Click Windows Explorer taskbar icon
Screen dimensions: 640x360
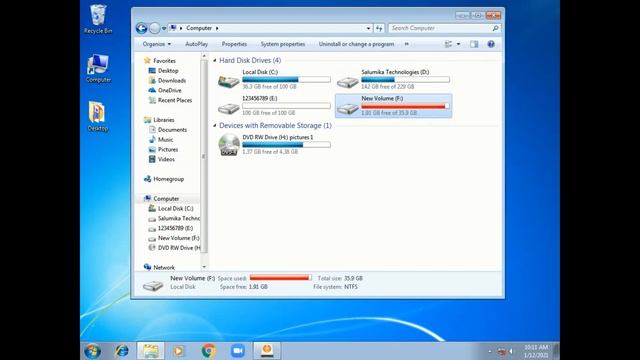click(x=151, y=351)
